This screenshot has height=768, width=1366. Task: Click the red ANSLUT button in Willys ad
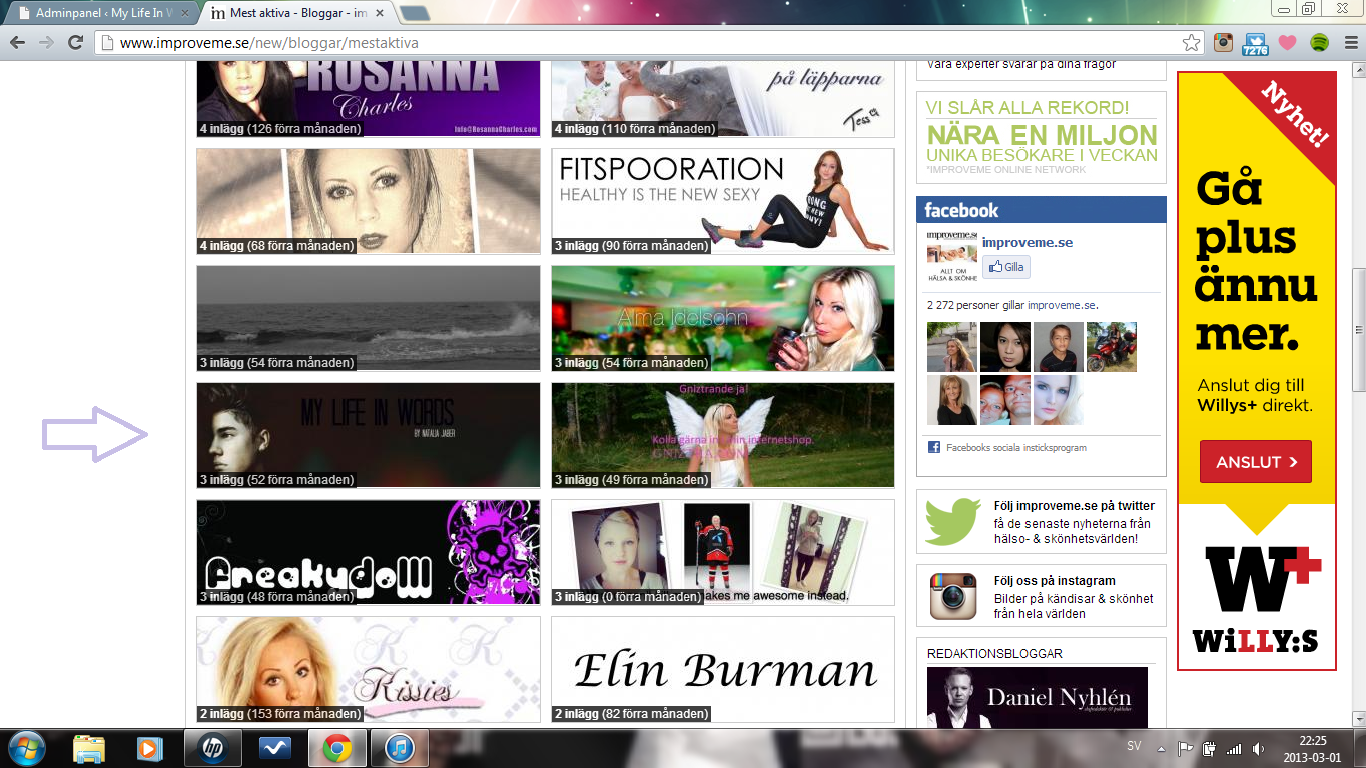1255,462
